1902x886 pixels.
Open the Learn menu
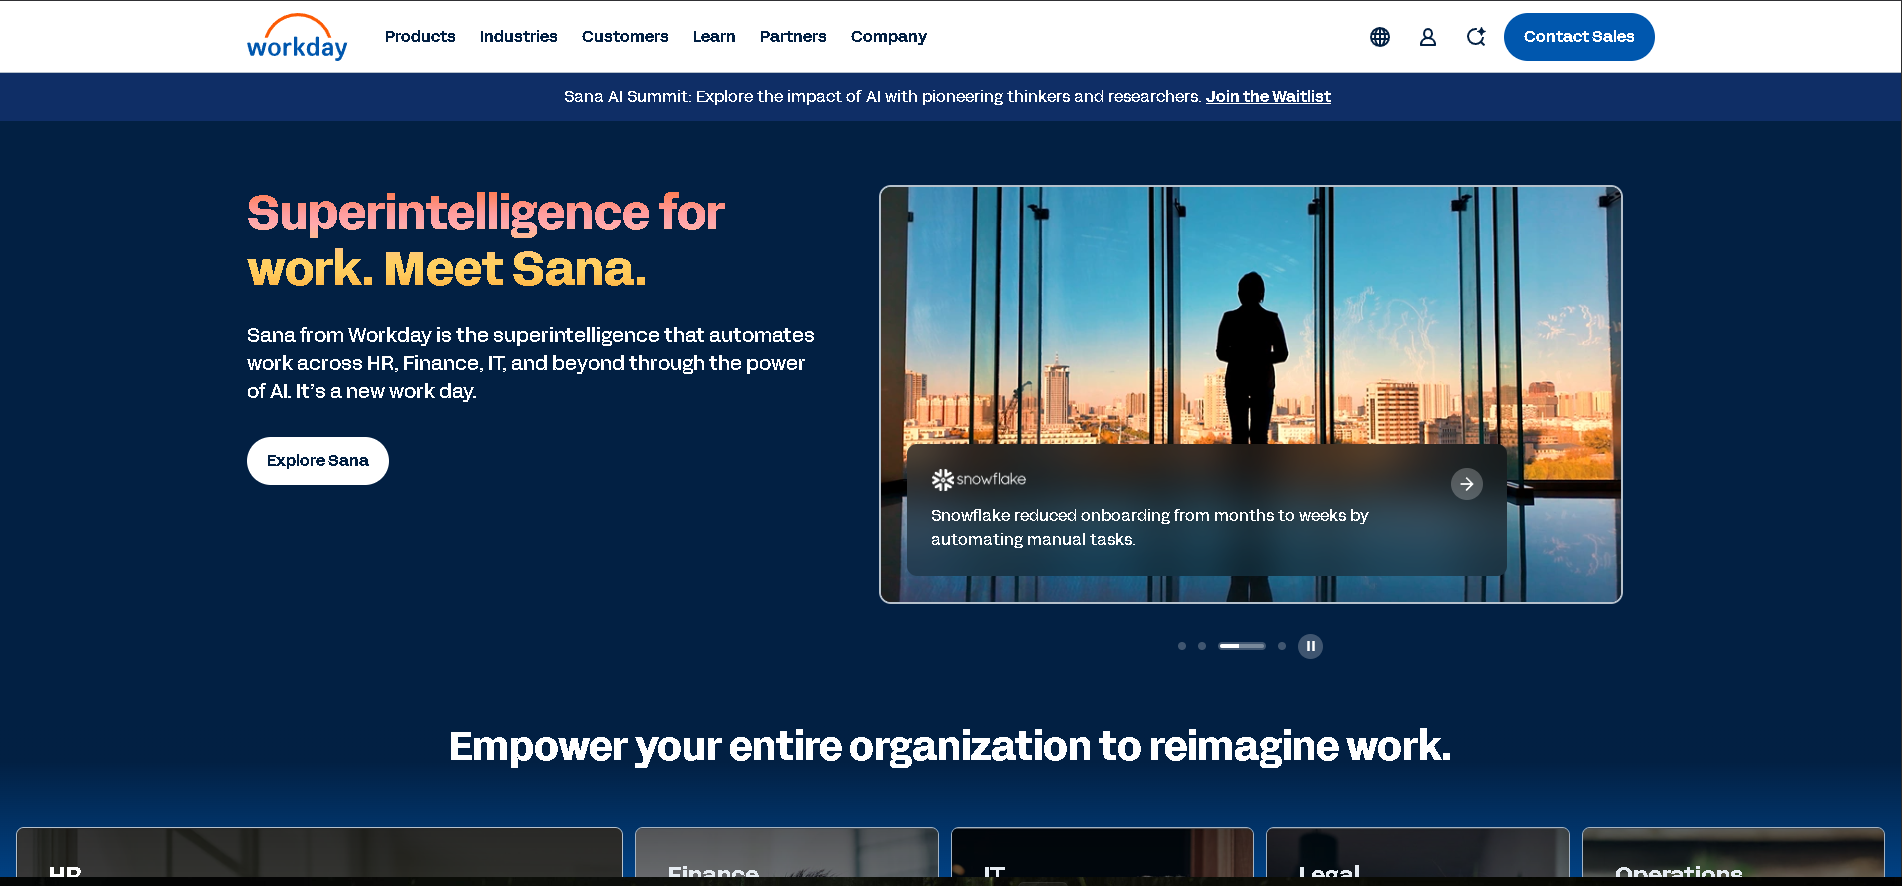(714, 37)
